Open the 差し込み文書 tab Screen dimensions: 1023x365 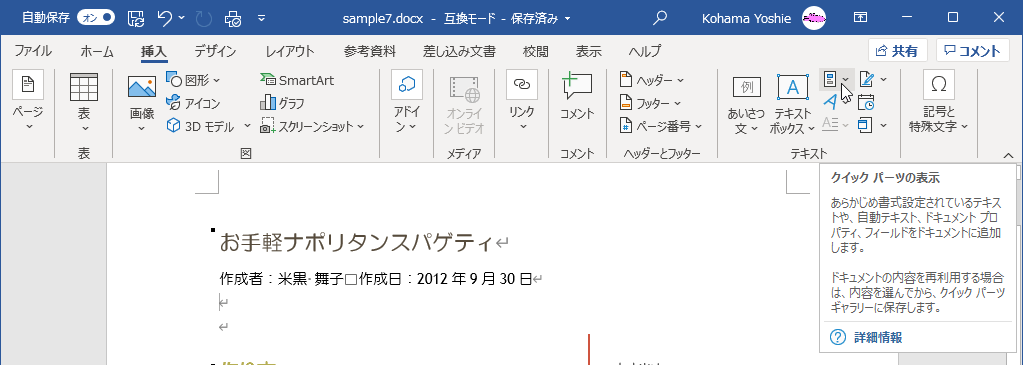[459, 52]
